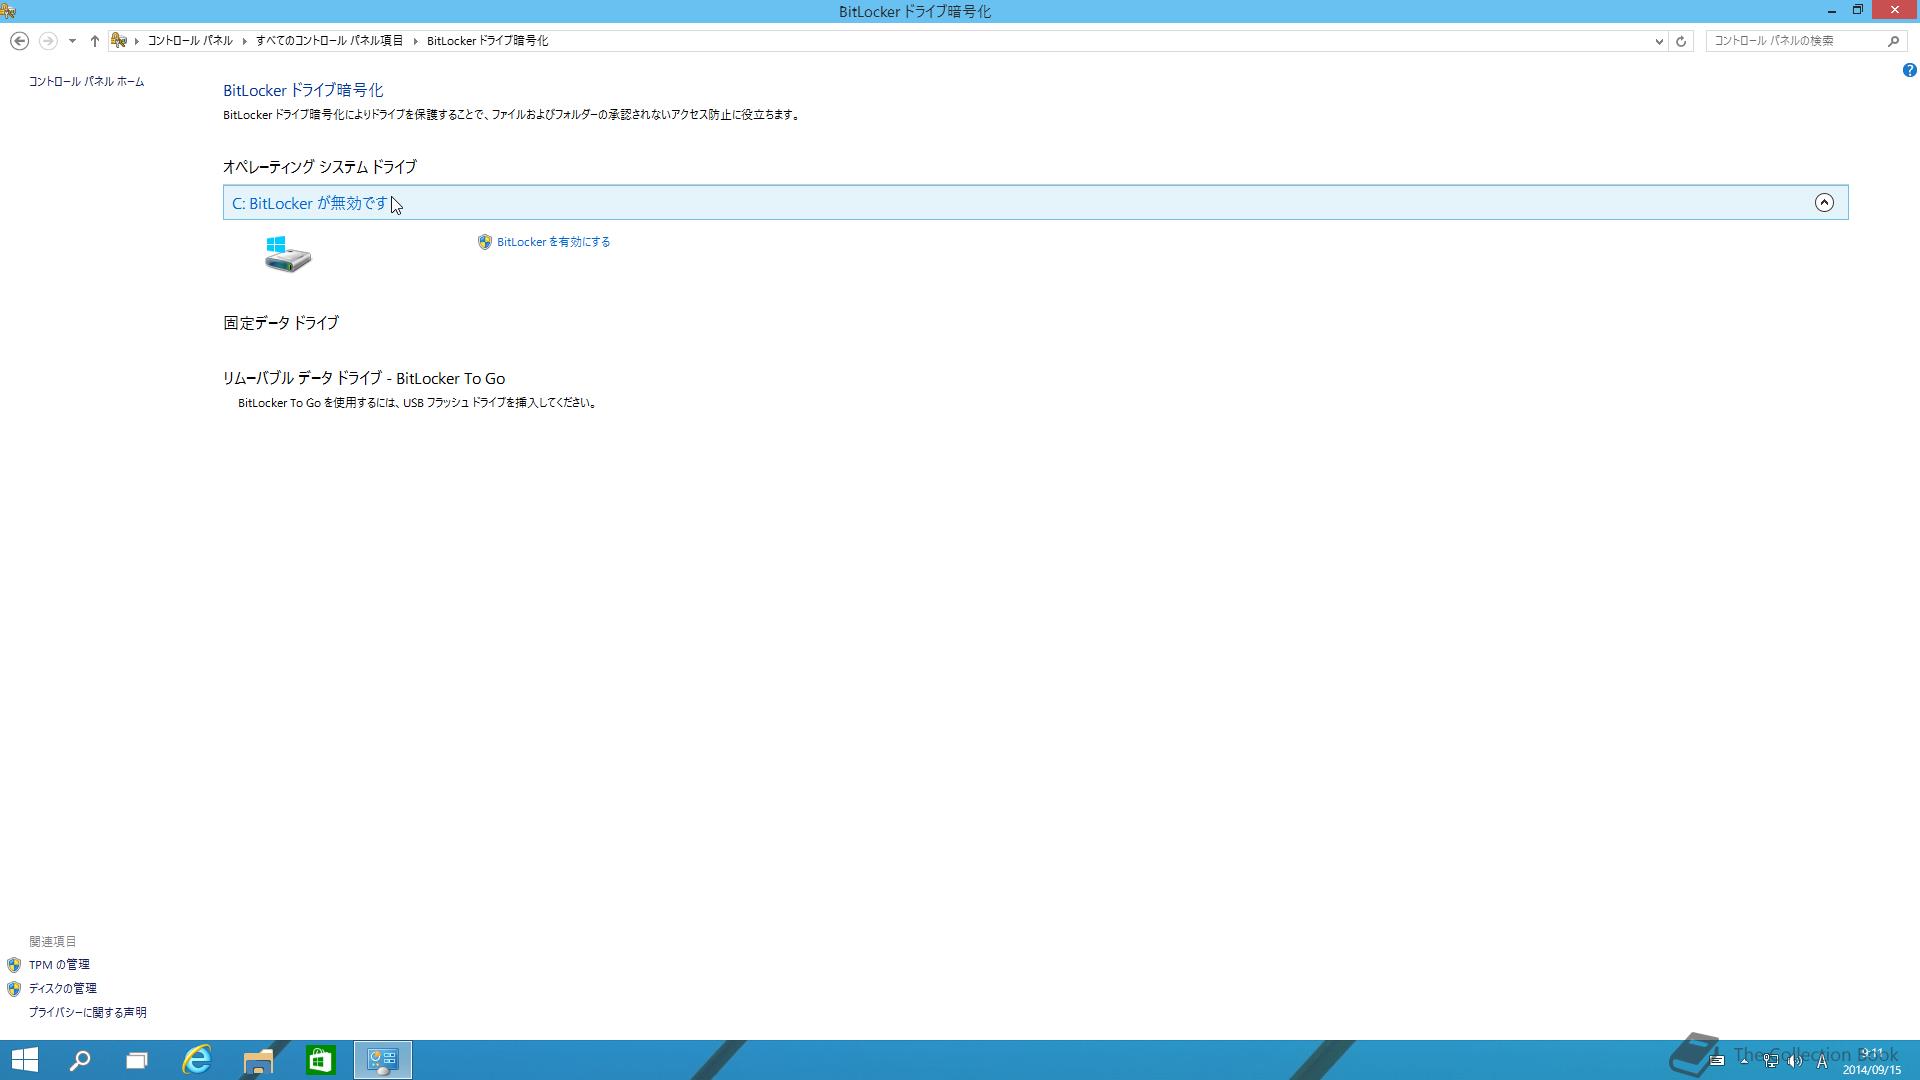Open the recent locations dropdown arrow

click(x=72, y=41)
